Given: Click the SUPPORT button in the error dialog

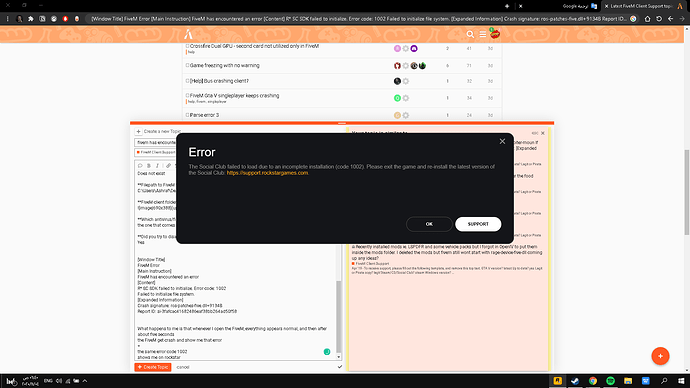Looking at the screenshot, I should pyautogui.click(x=478, y=224).
